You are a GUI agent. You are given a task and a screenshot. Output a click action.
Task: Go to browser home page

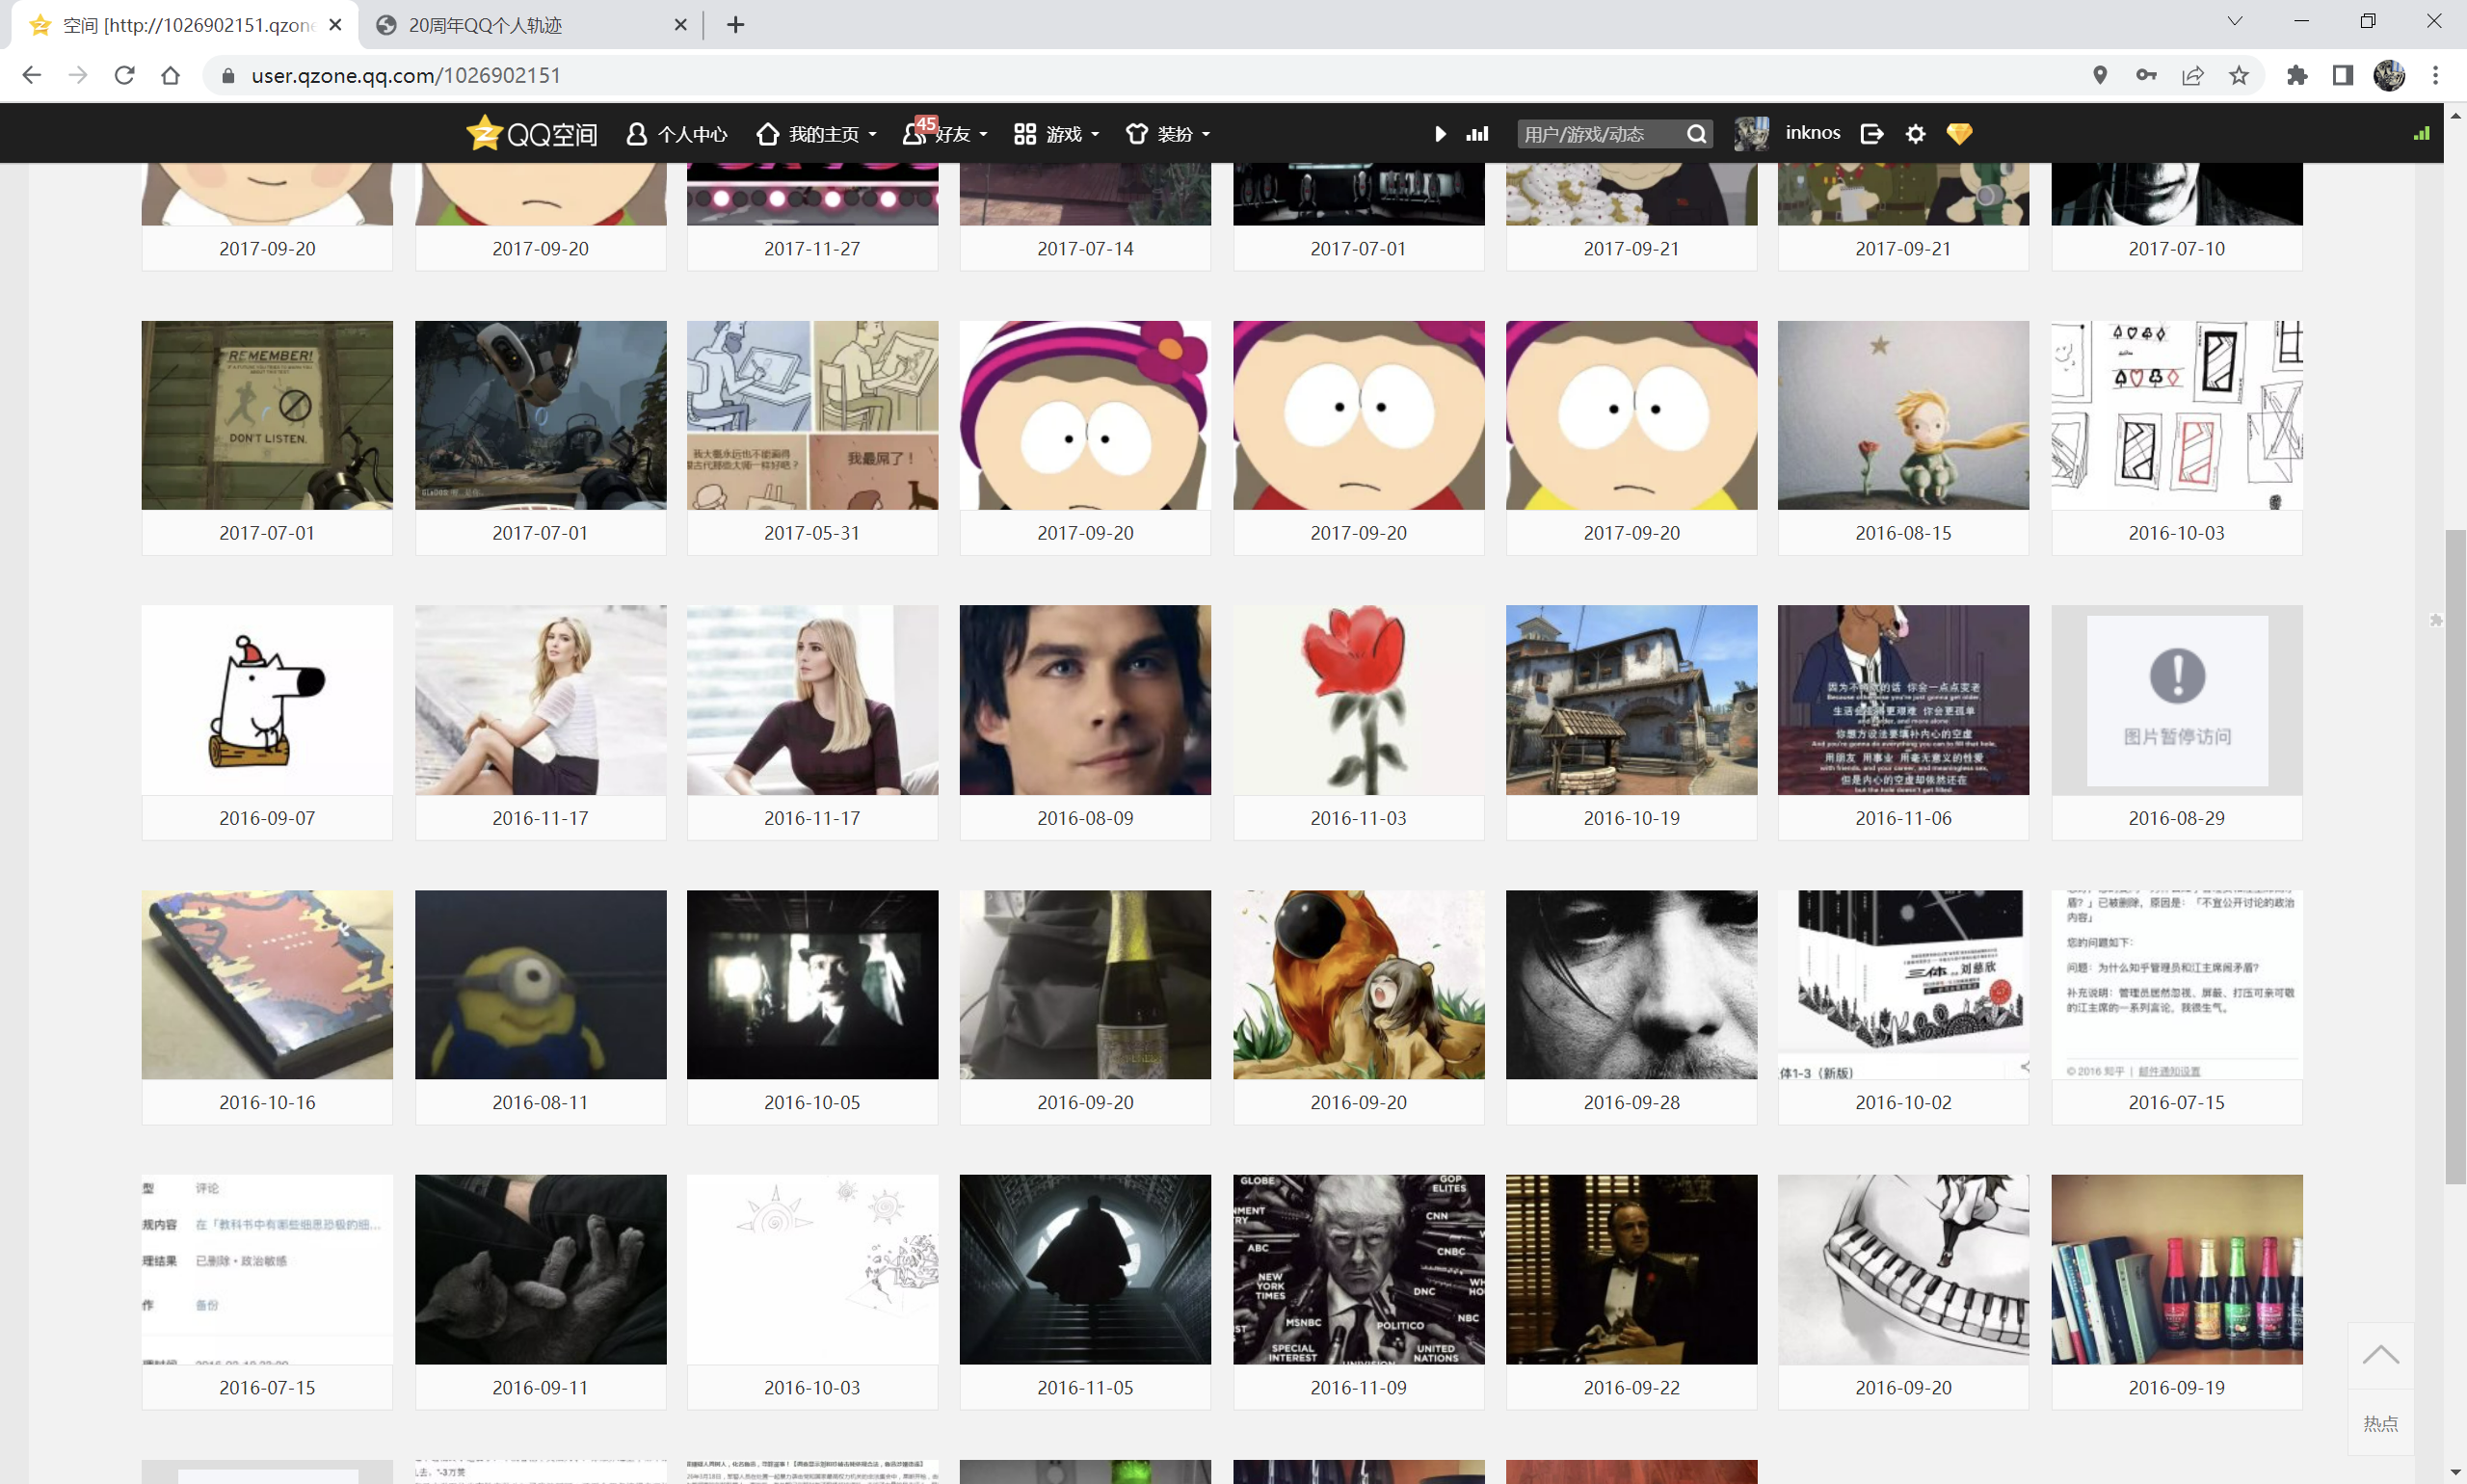170,75
